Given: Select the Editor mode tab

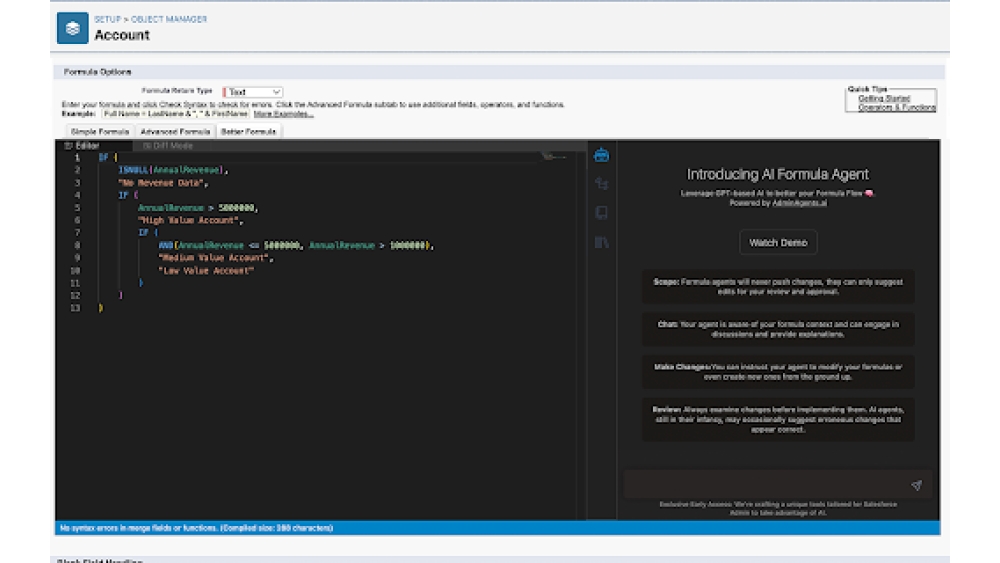Looking at the screenshot, I should pos(82,146).
